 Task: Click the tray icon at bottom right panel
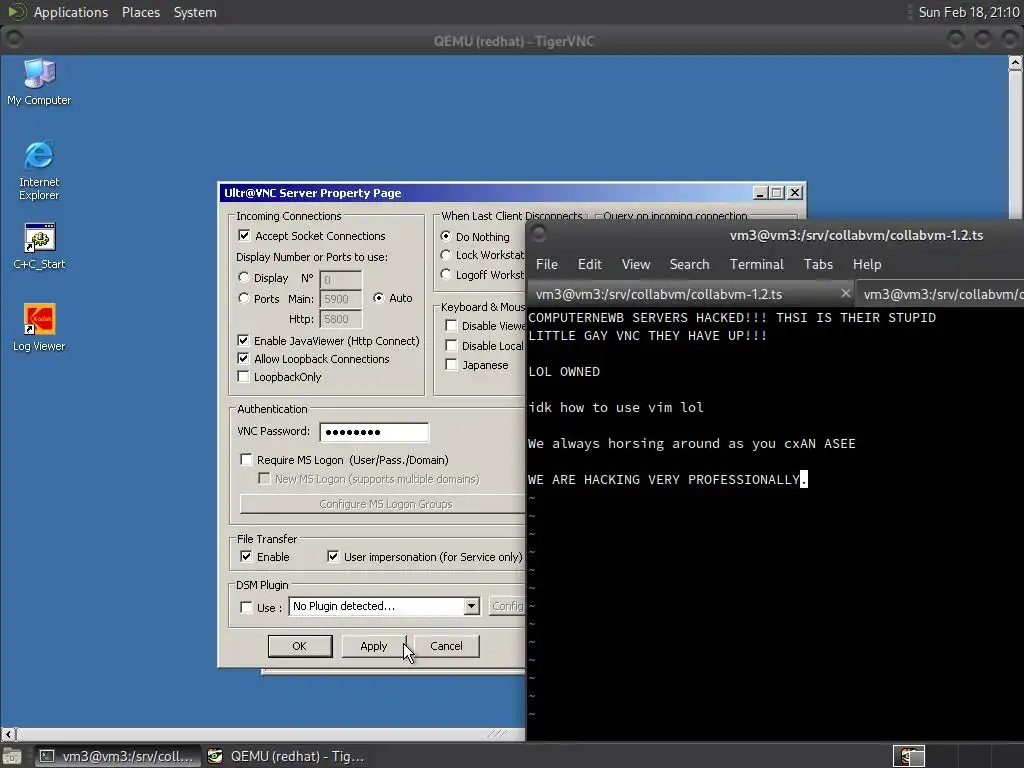[x=908, y=756]
